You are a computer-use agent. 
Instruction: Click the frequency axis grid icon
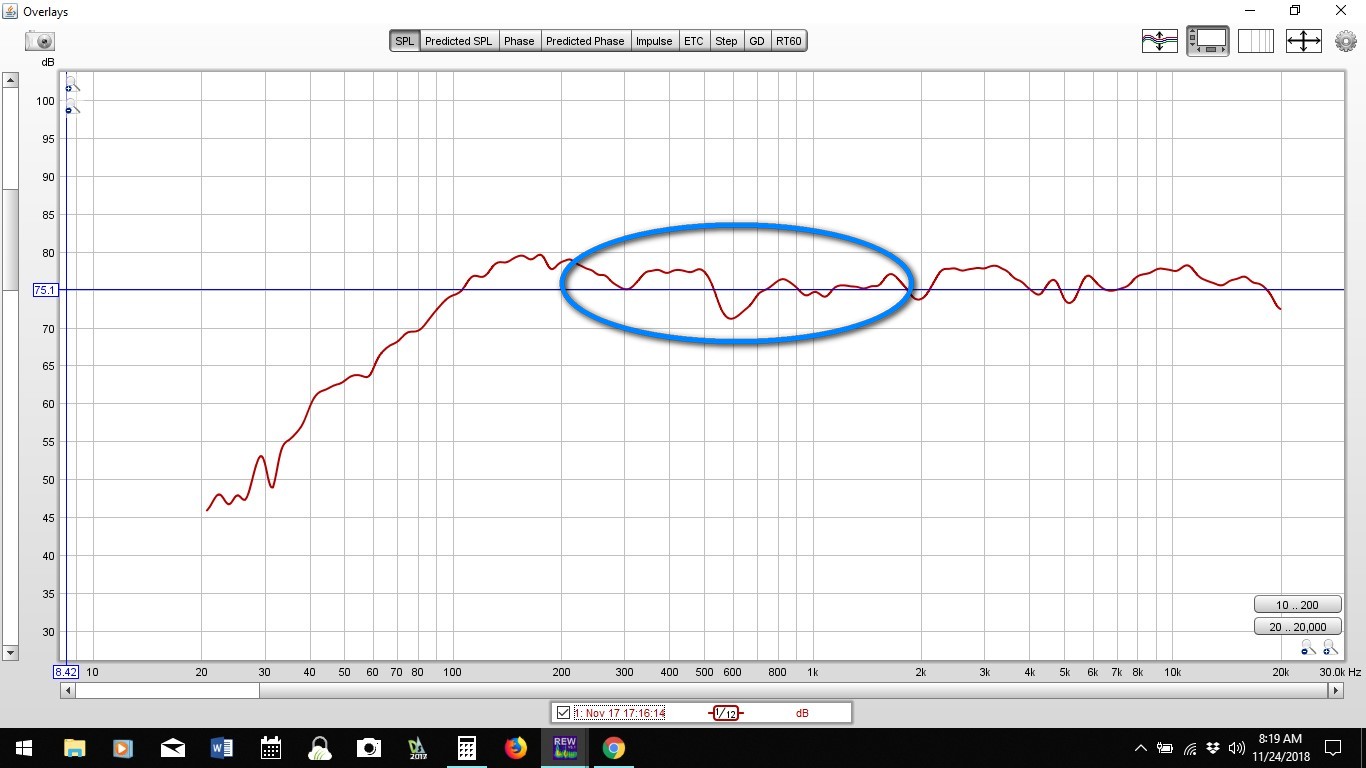click(1256, 41)
